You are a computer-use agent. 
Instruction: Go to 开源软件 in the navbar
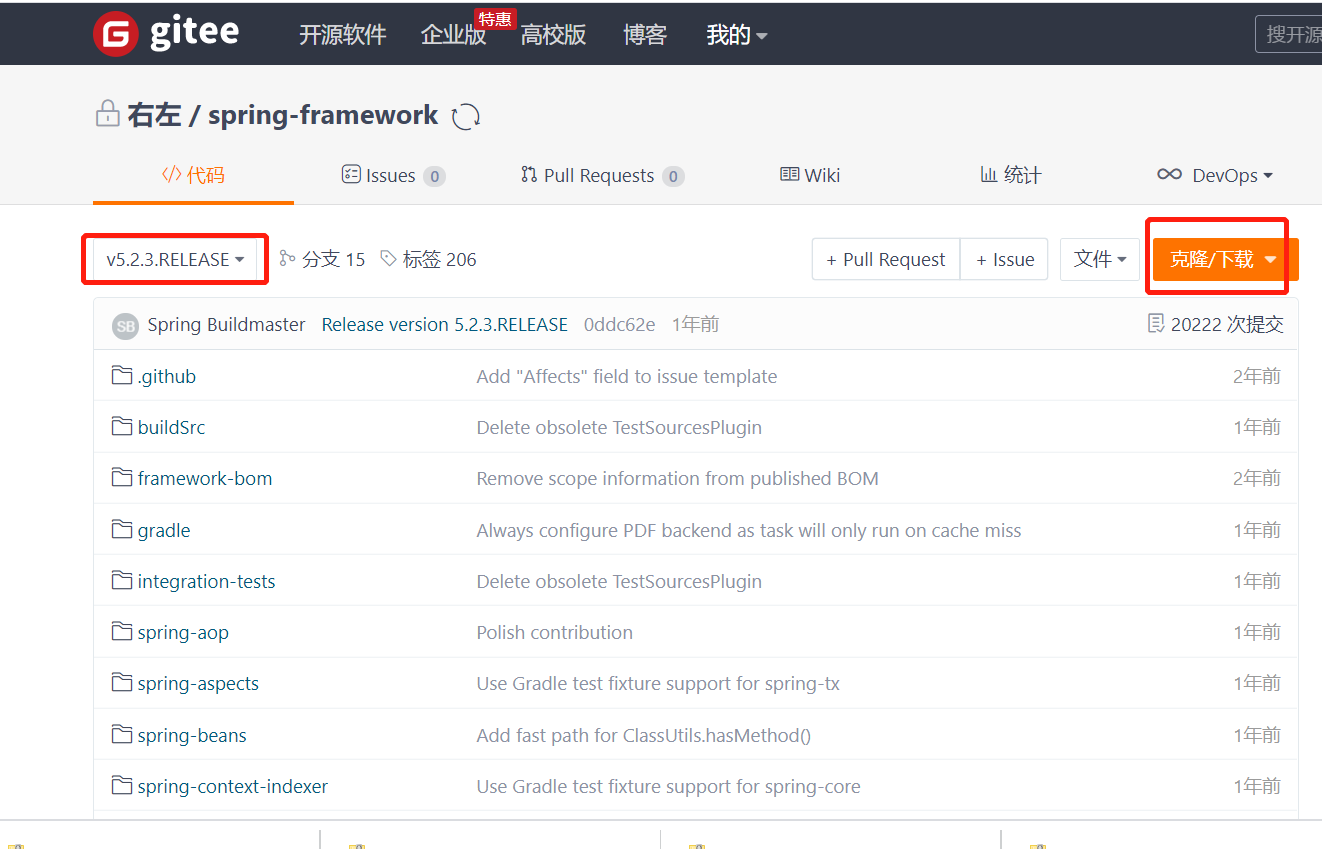click(x=343, y=35)
